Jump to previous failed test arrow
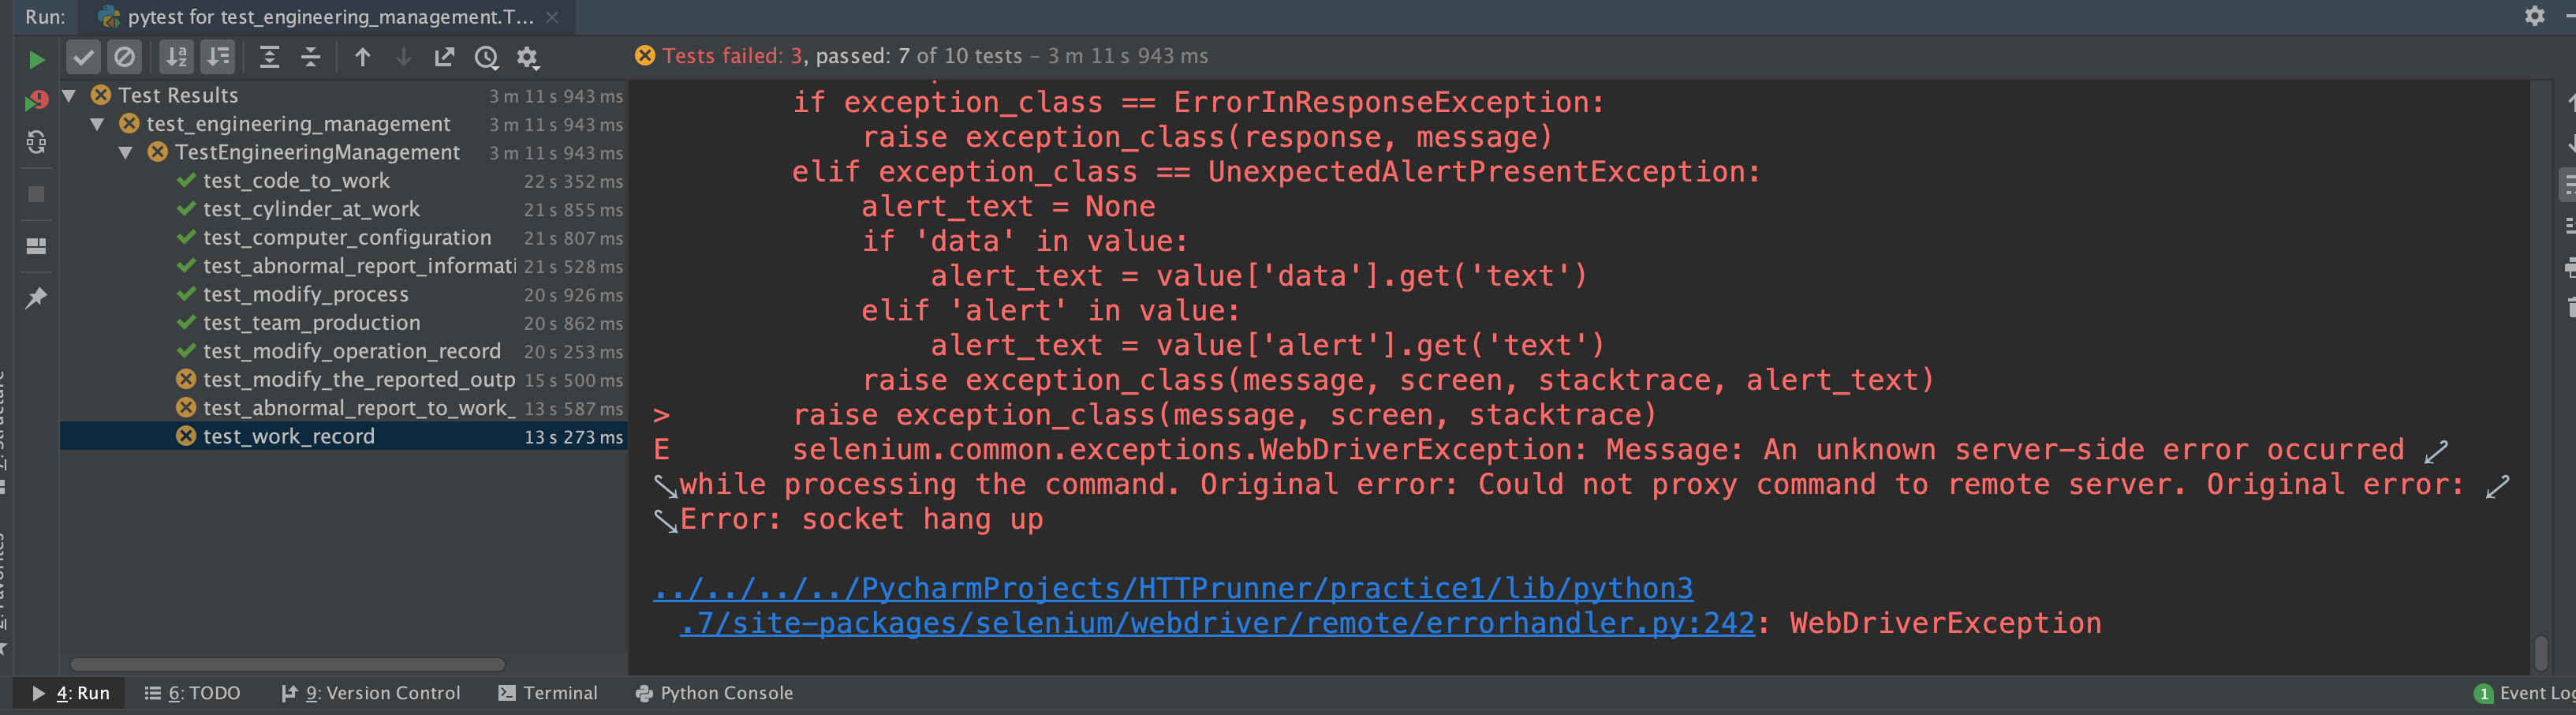 point(362,57)
